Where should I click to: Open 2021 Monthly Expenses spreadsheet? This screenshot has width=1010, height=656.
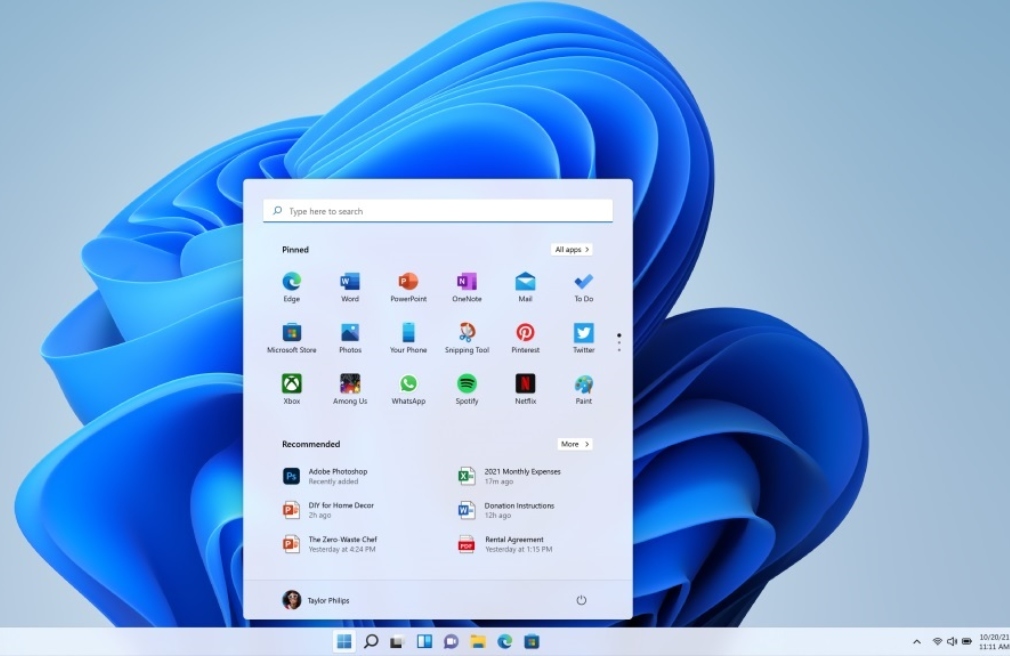(510, 476)
